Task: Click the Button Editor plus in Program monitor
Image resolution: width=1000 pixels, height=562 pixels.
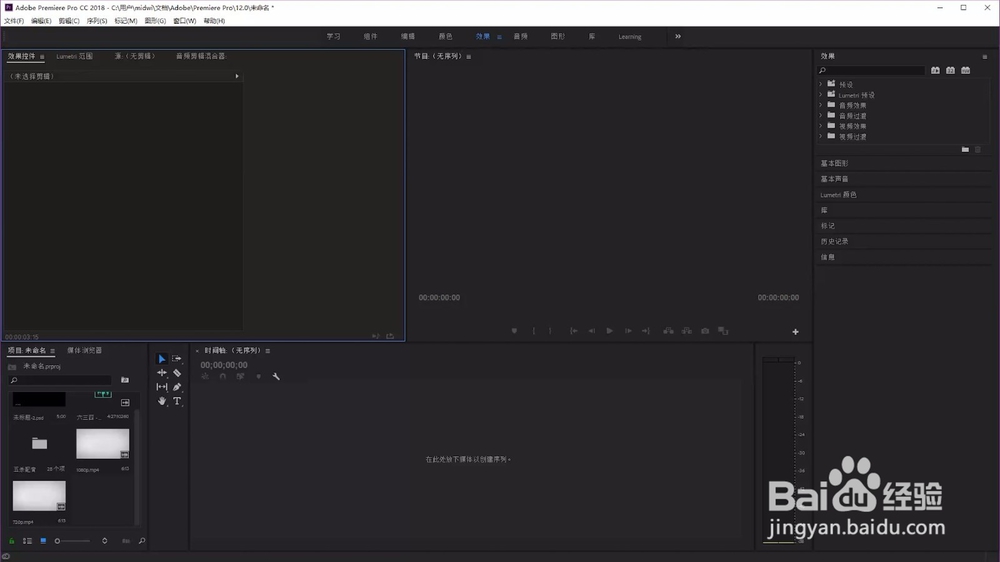Action: [795, 332]
